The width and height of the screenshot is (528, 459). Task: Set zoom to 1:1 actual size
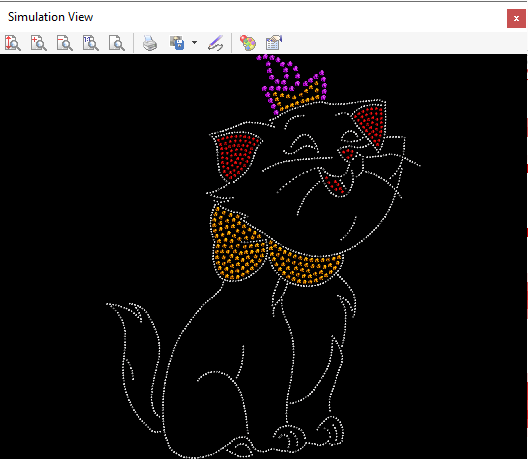(x=91, y=43)
